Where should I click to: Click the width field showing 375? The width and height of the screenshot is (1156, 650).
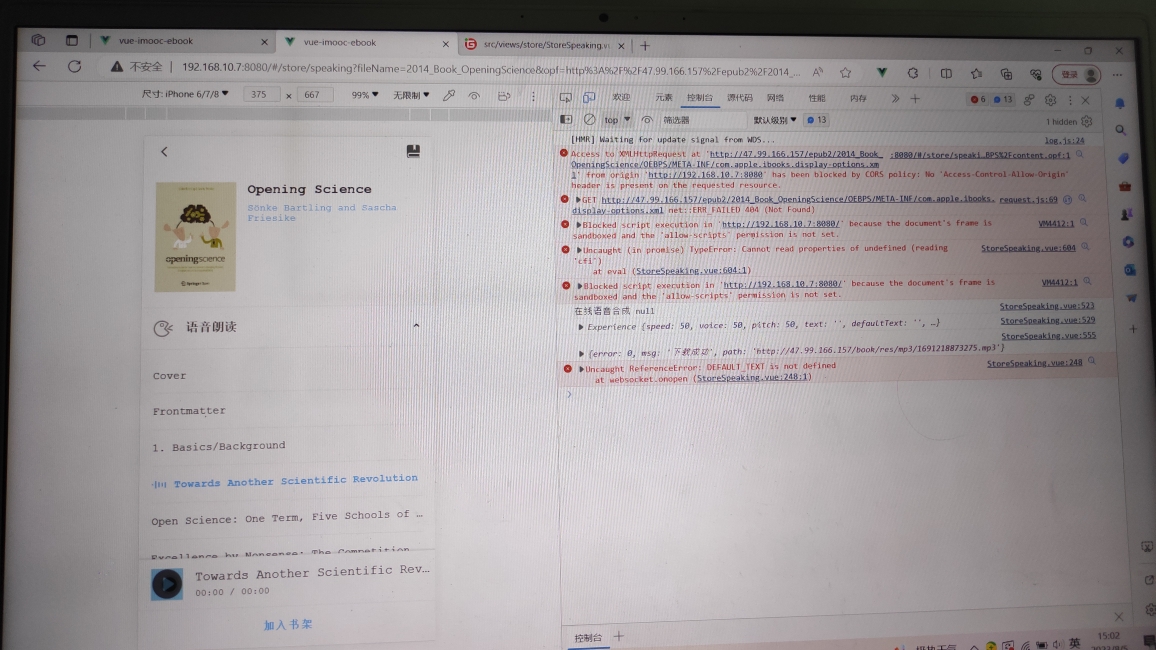point(260,94)
